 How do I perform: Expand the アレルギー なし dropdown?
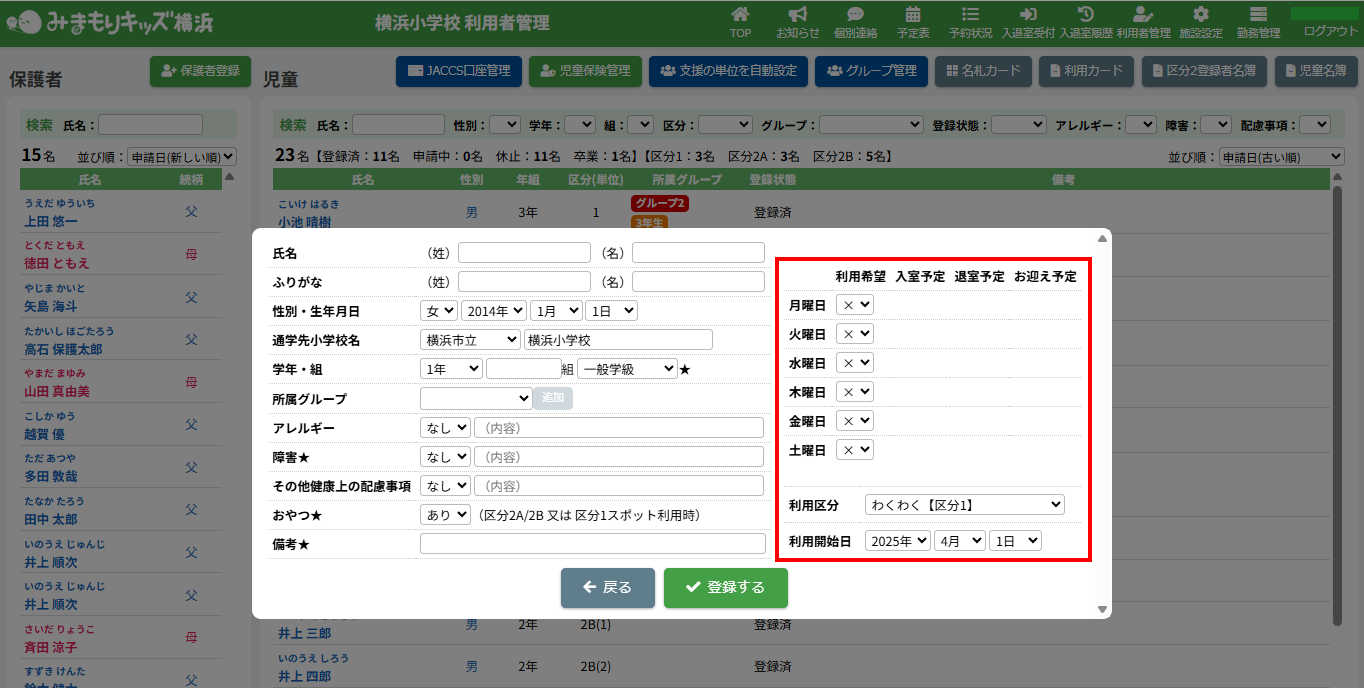(445, 428)
